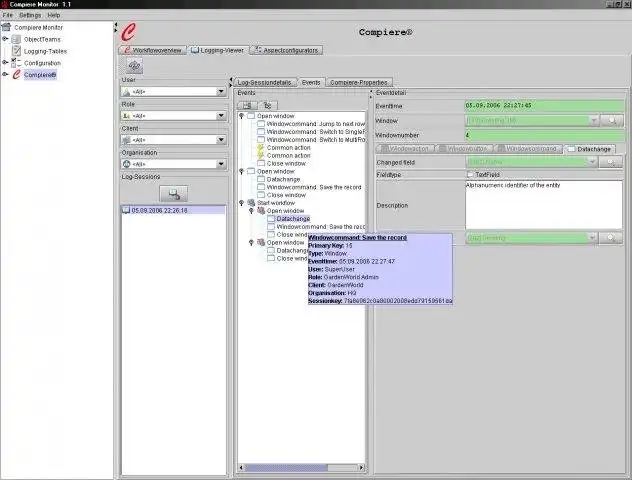Click the red Compiere icon in tree
The width and height of the screenshot is (632, 480).
coord(16,75)
